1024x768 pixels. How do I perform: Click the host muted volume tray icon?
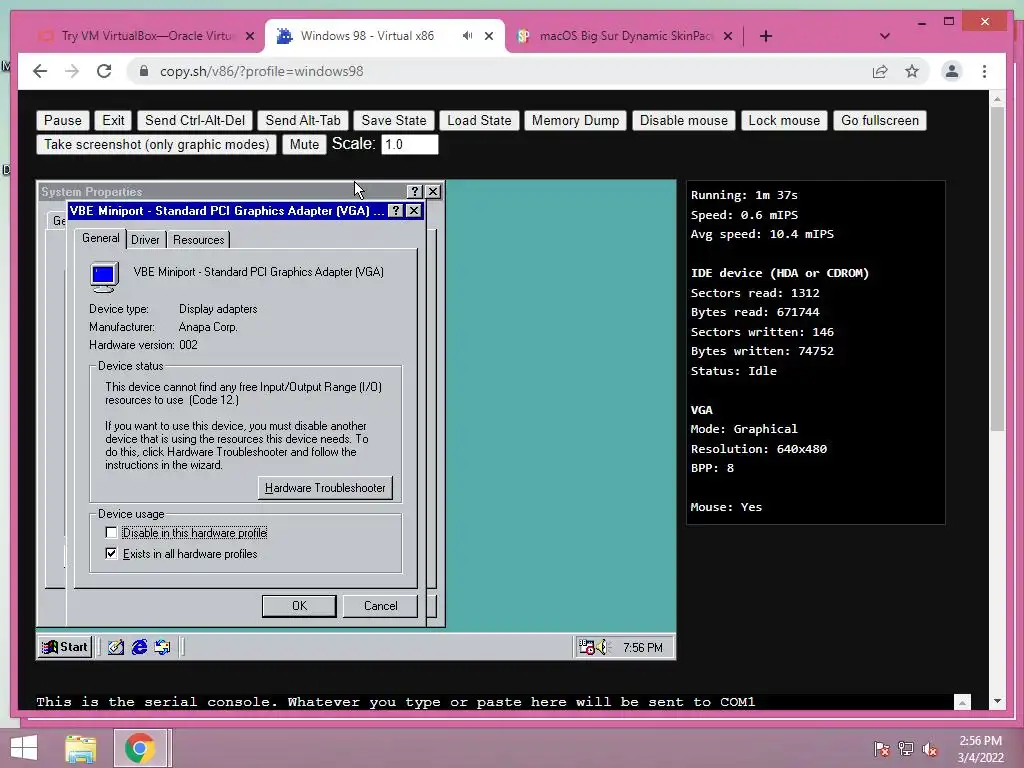coord(930,749)
